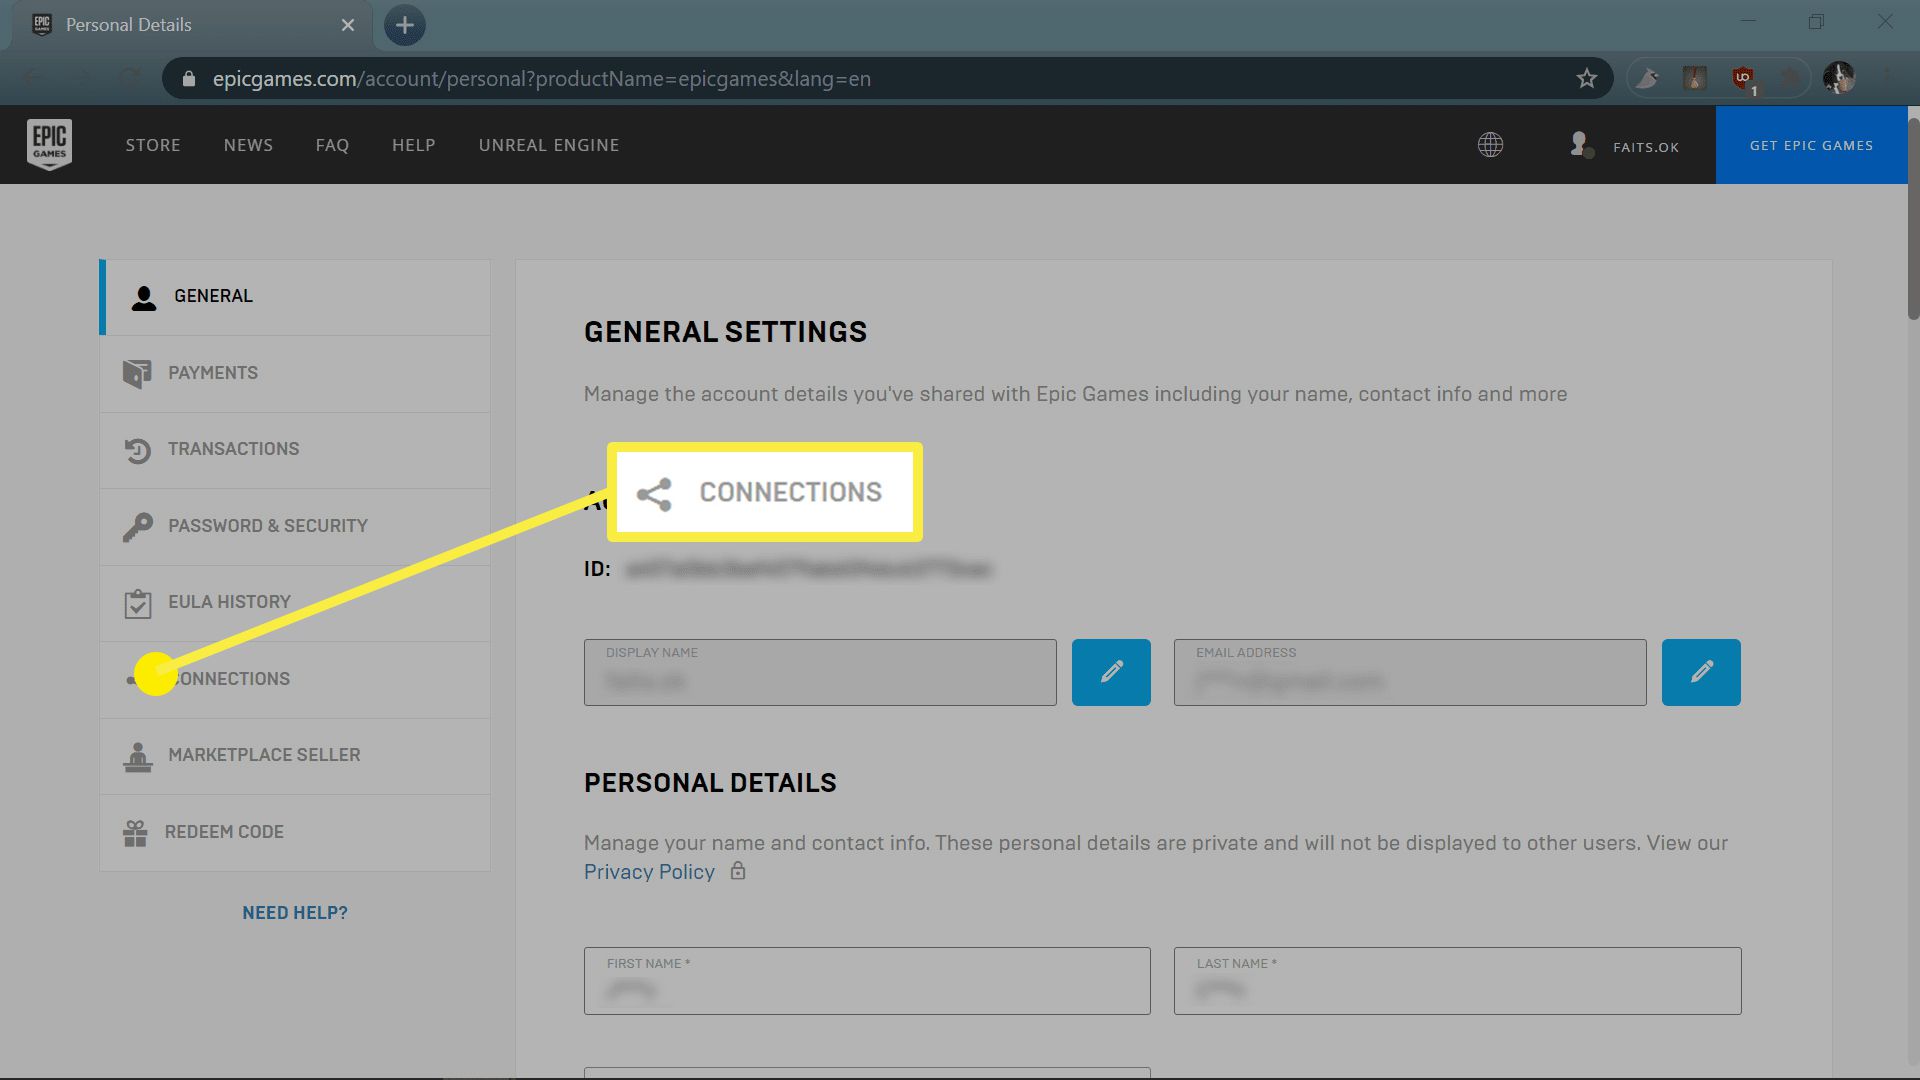
Task: Click the EMAIL ADDRESS field
Action: click(1410, 673)
